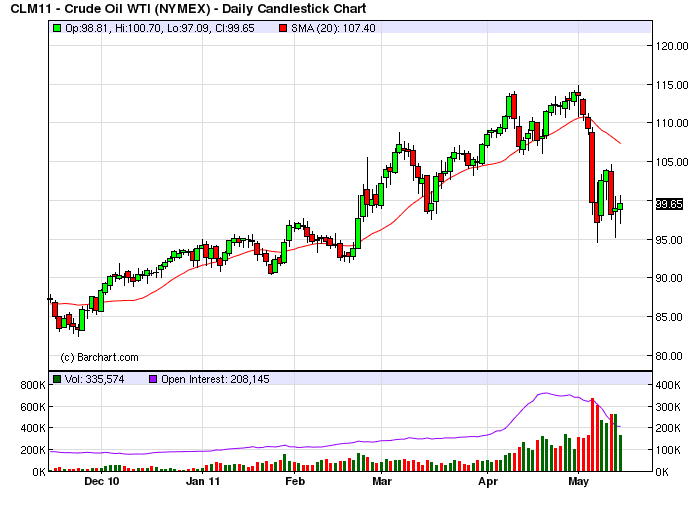
Task: Click the 300K open interest axis label
Action: point(668,407)
